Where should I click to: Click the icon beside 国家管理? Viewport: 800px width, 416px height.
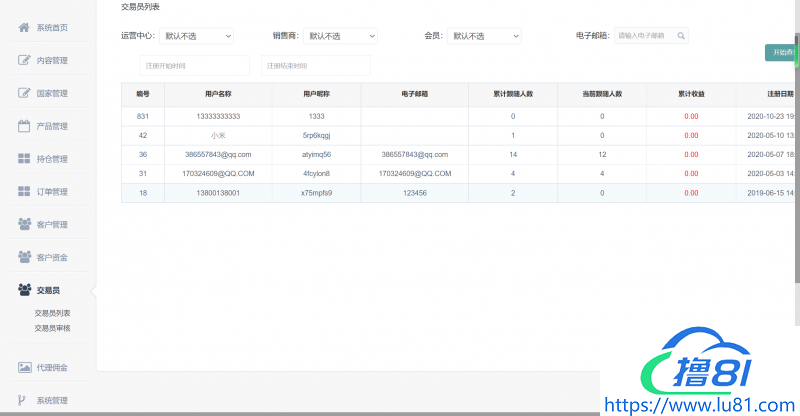tap(24, 93)
